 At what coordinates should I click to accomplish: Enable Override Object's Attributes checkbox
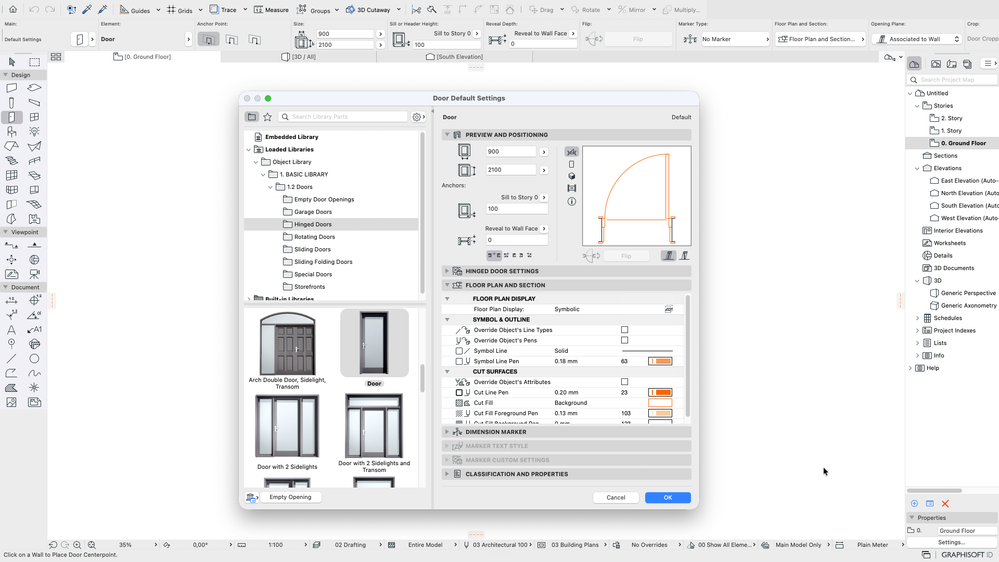pyautogui.click(x=624, y=382)
